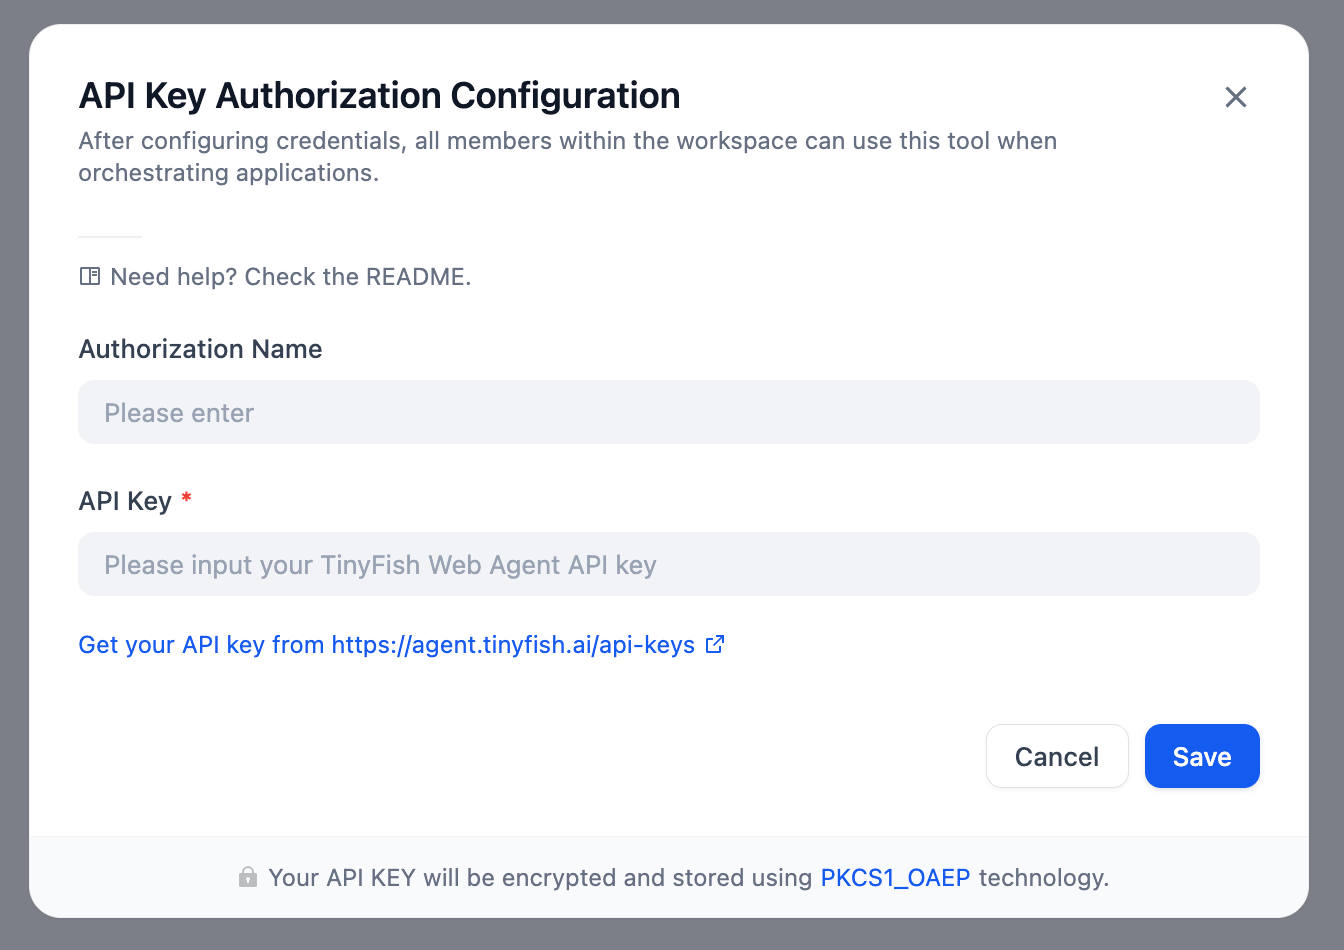This screenshot has height=950, width=1344.
Task: Save the API key configuration
Action: coord(1201,756)
